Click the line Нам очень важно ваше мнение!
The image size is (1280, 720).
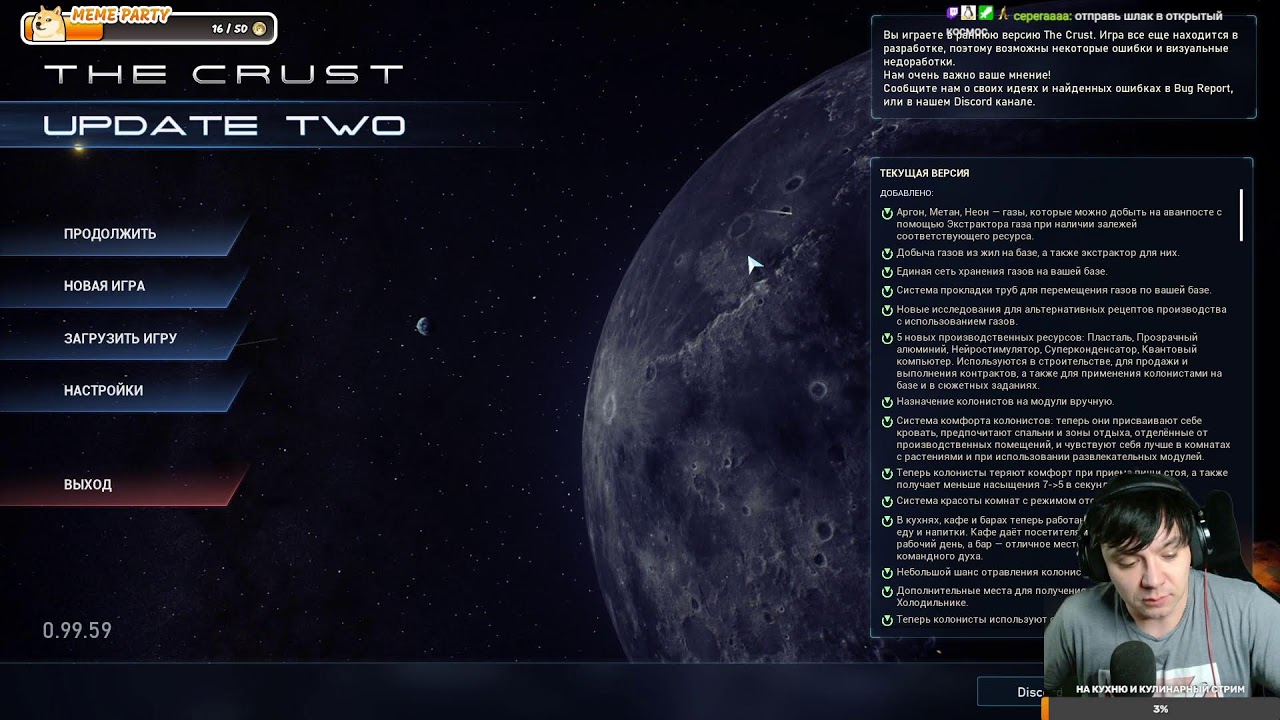967,75
